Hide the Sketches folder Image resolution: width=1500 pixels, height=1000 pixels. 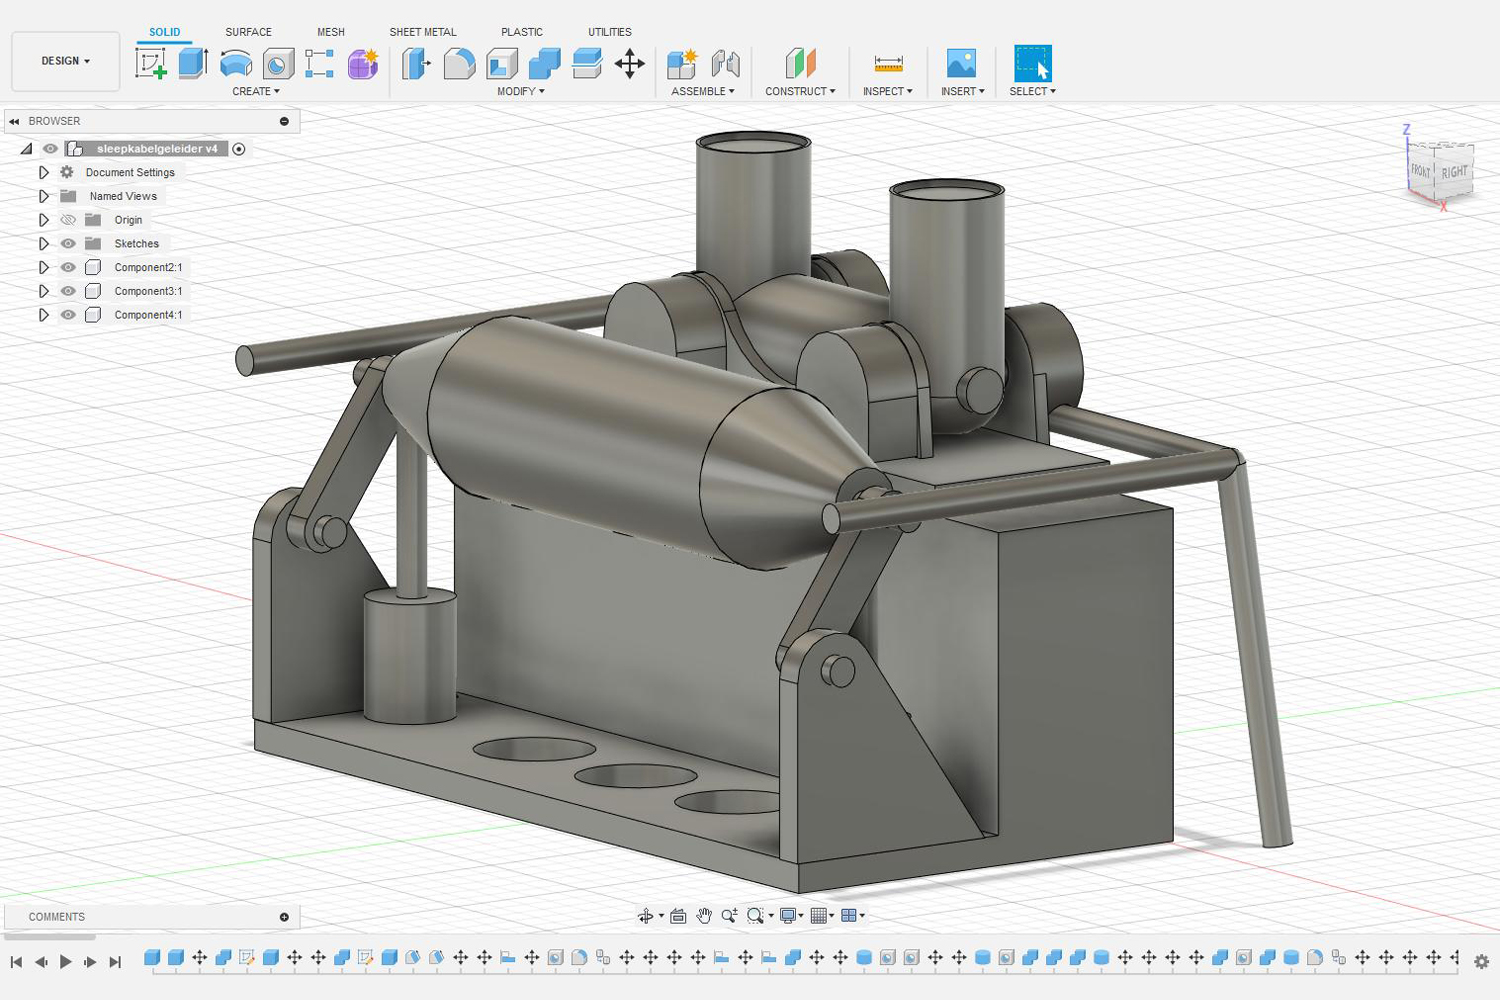click(68, 244)
